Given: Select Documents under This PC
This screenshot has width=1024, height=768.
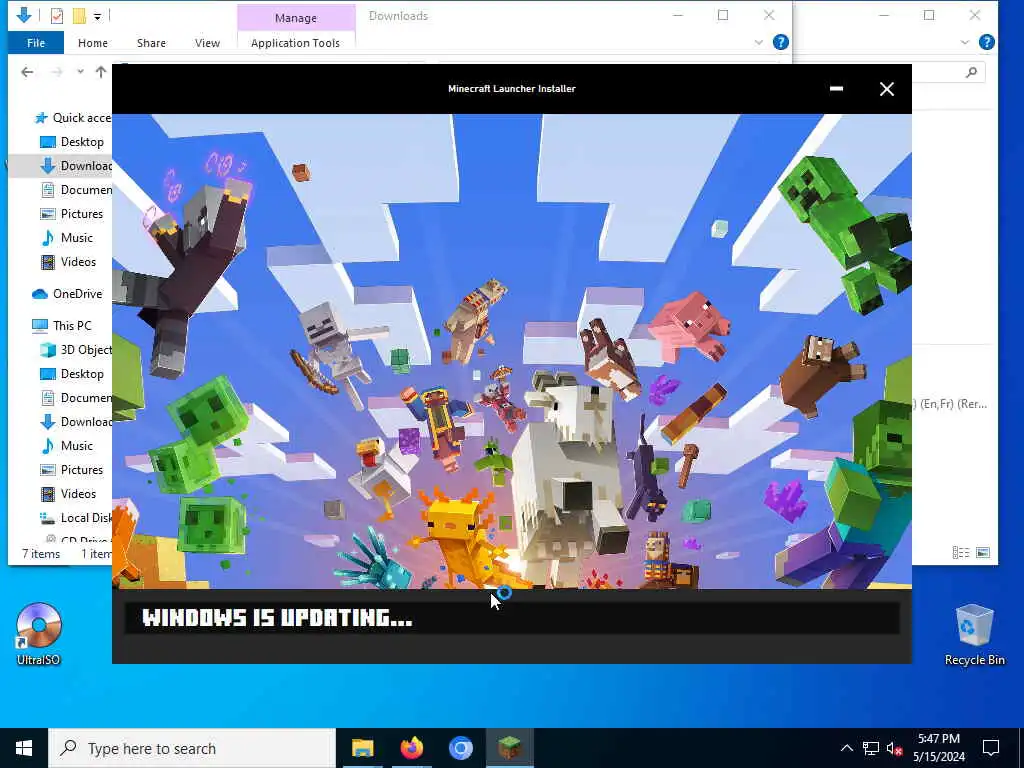Looking at the screenshot, I should point(76,398).
